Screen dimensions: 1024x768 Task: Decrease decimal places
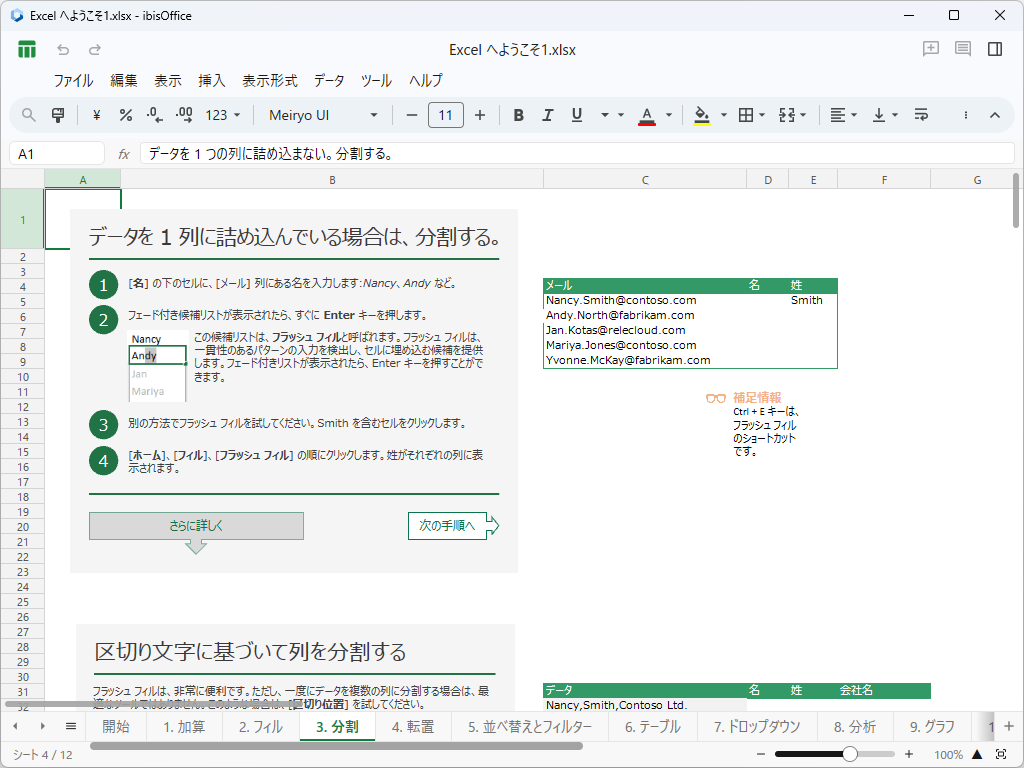pos(155,115)
